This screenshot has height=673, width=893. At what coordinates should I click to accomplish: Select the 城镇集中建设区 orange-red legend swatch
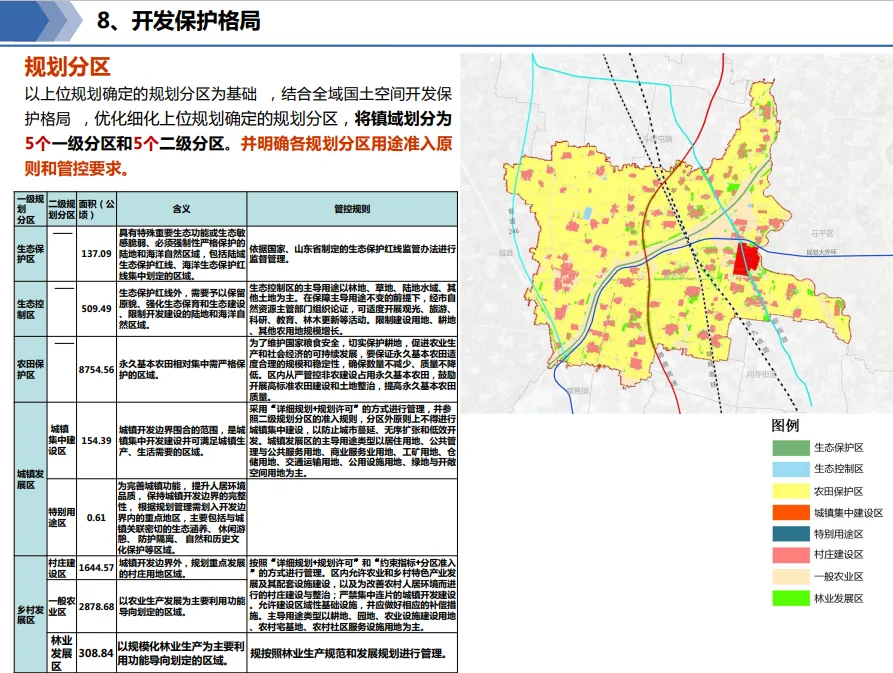[789, 512]
